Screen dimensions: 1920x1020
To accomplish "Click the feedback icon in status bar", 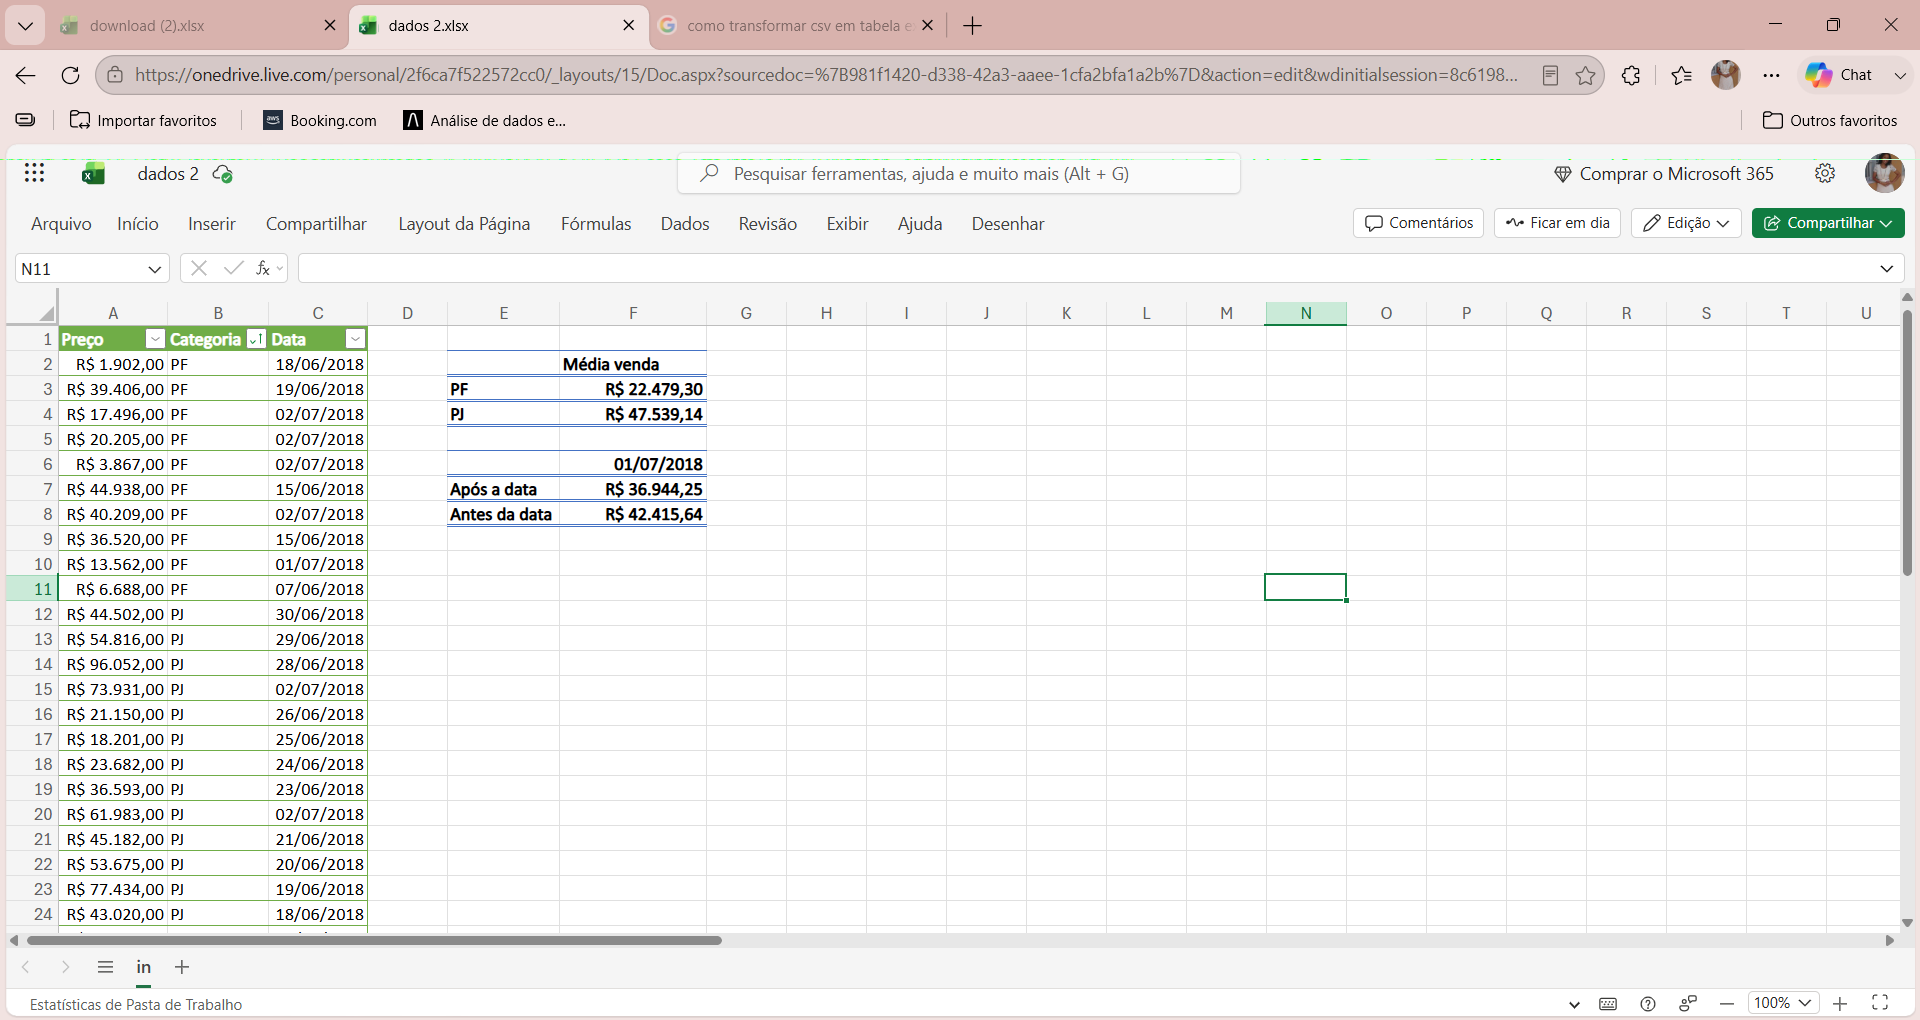I will 1688,1003.
